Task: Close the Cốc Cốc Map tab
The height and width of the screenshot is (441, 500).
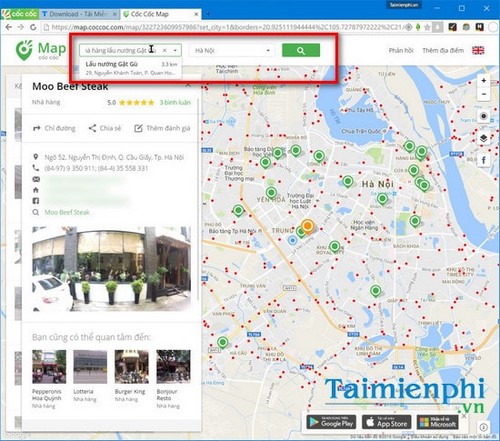Action: click(x=196, y=14)
